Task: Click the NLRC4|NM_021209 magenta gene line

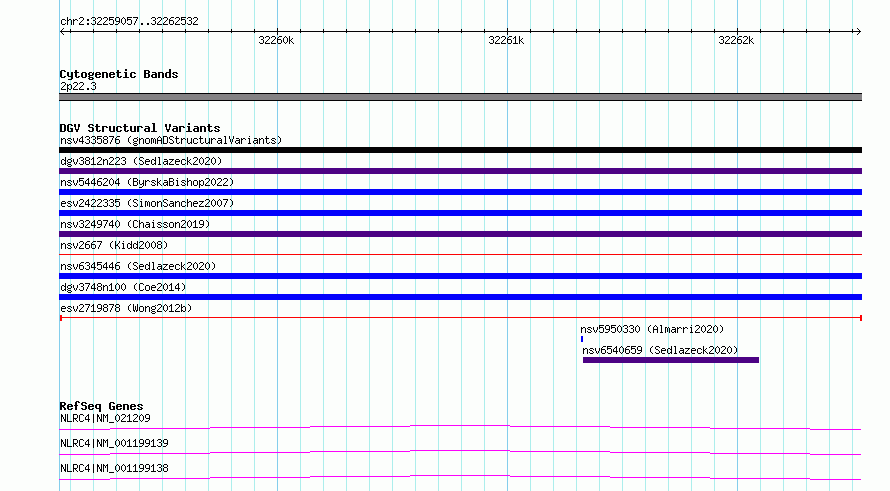Action: point(460,427)
